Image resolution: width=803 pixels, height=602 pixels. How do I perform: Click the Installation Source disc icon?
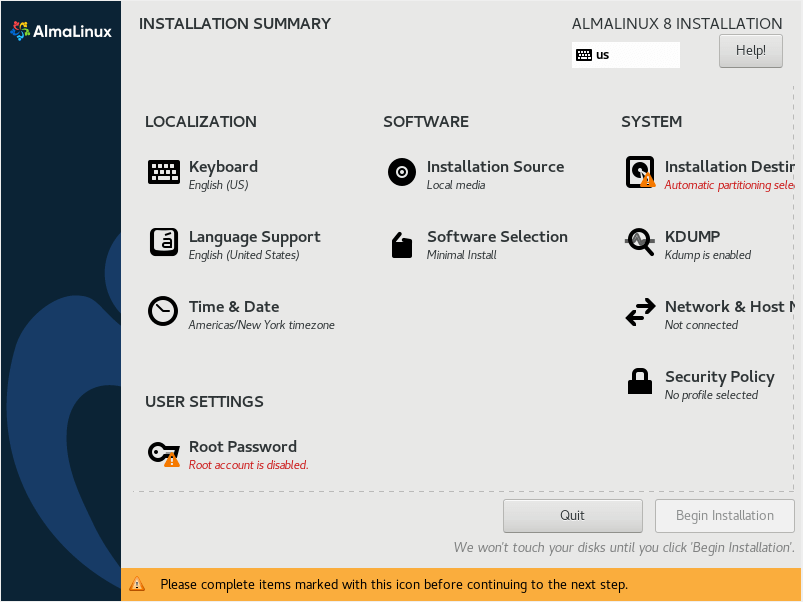click(402, 171)
